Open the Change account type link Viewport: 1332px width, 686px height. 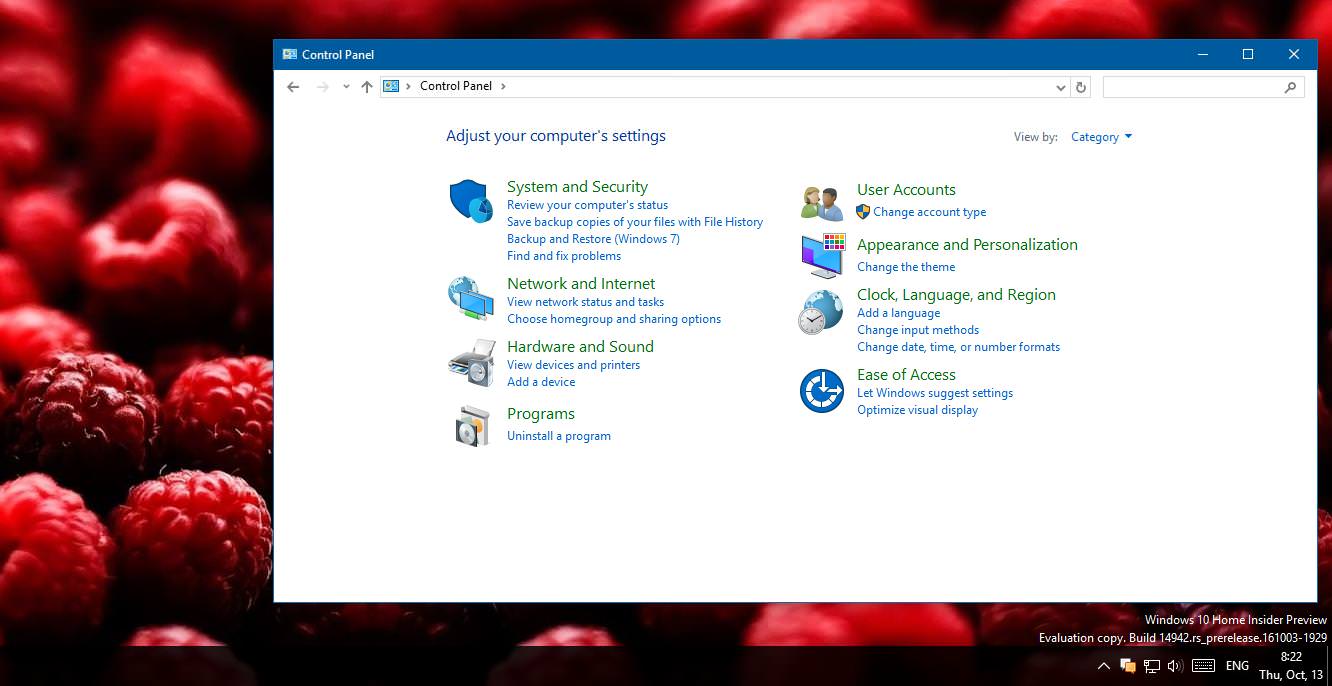tap(929, 212)
